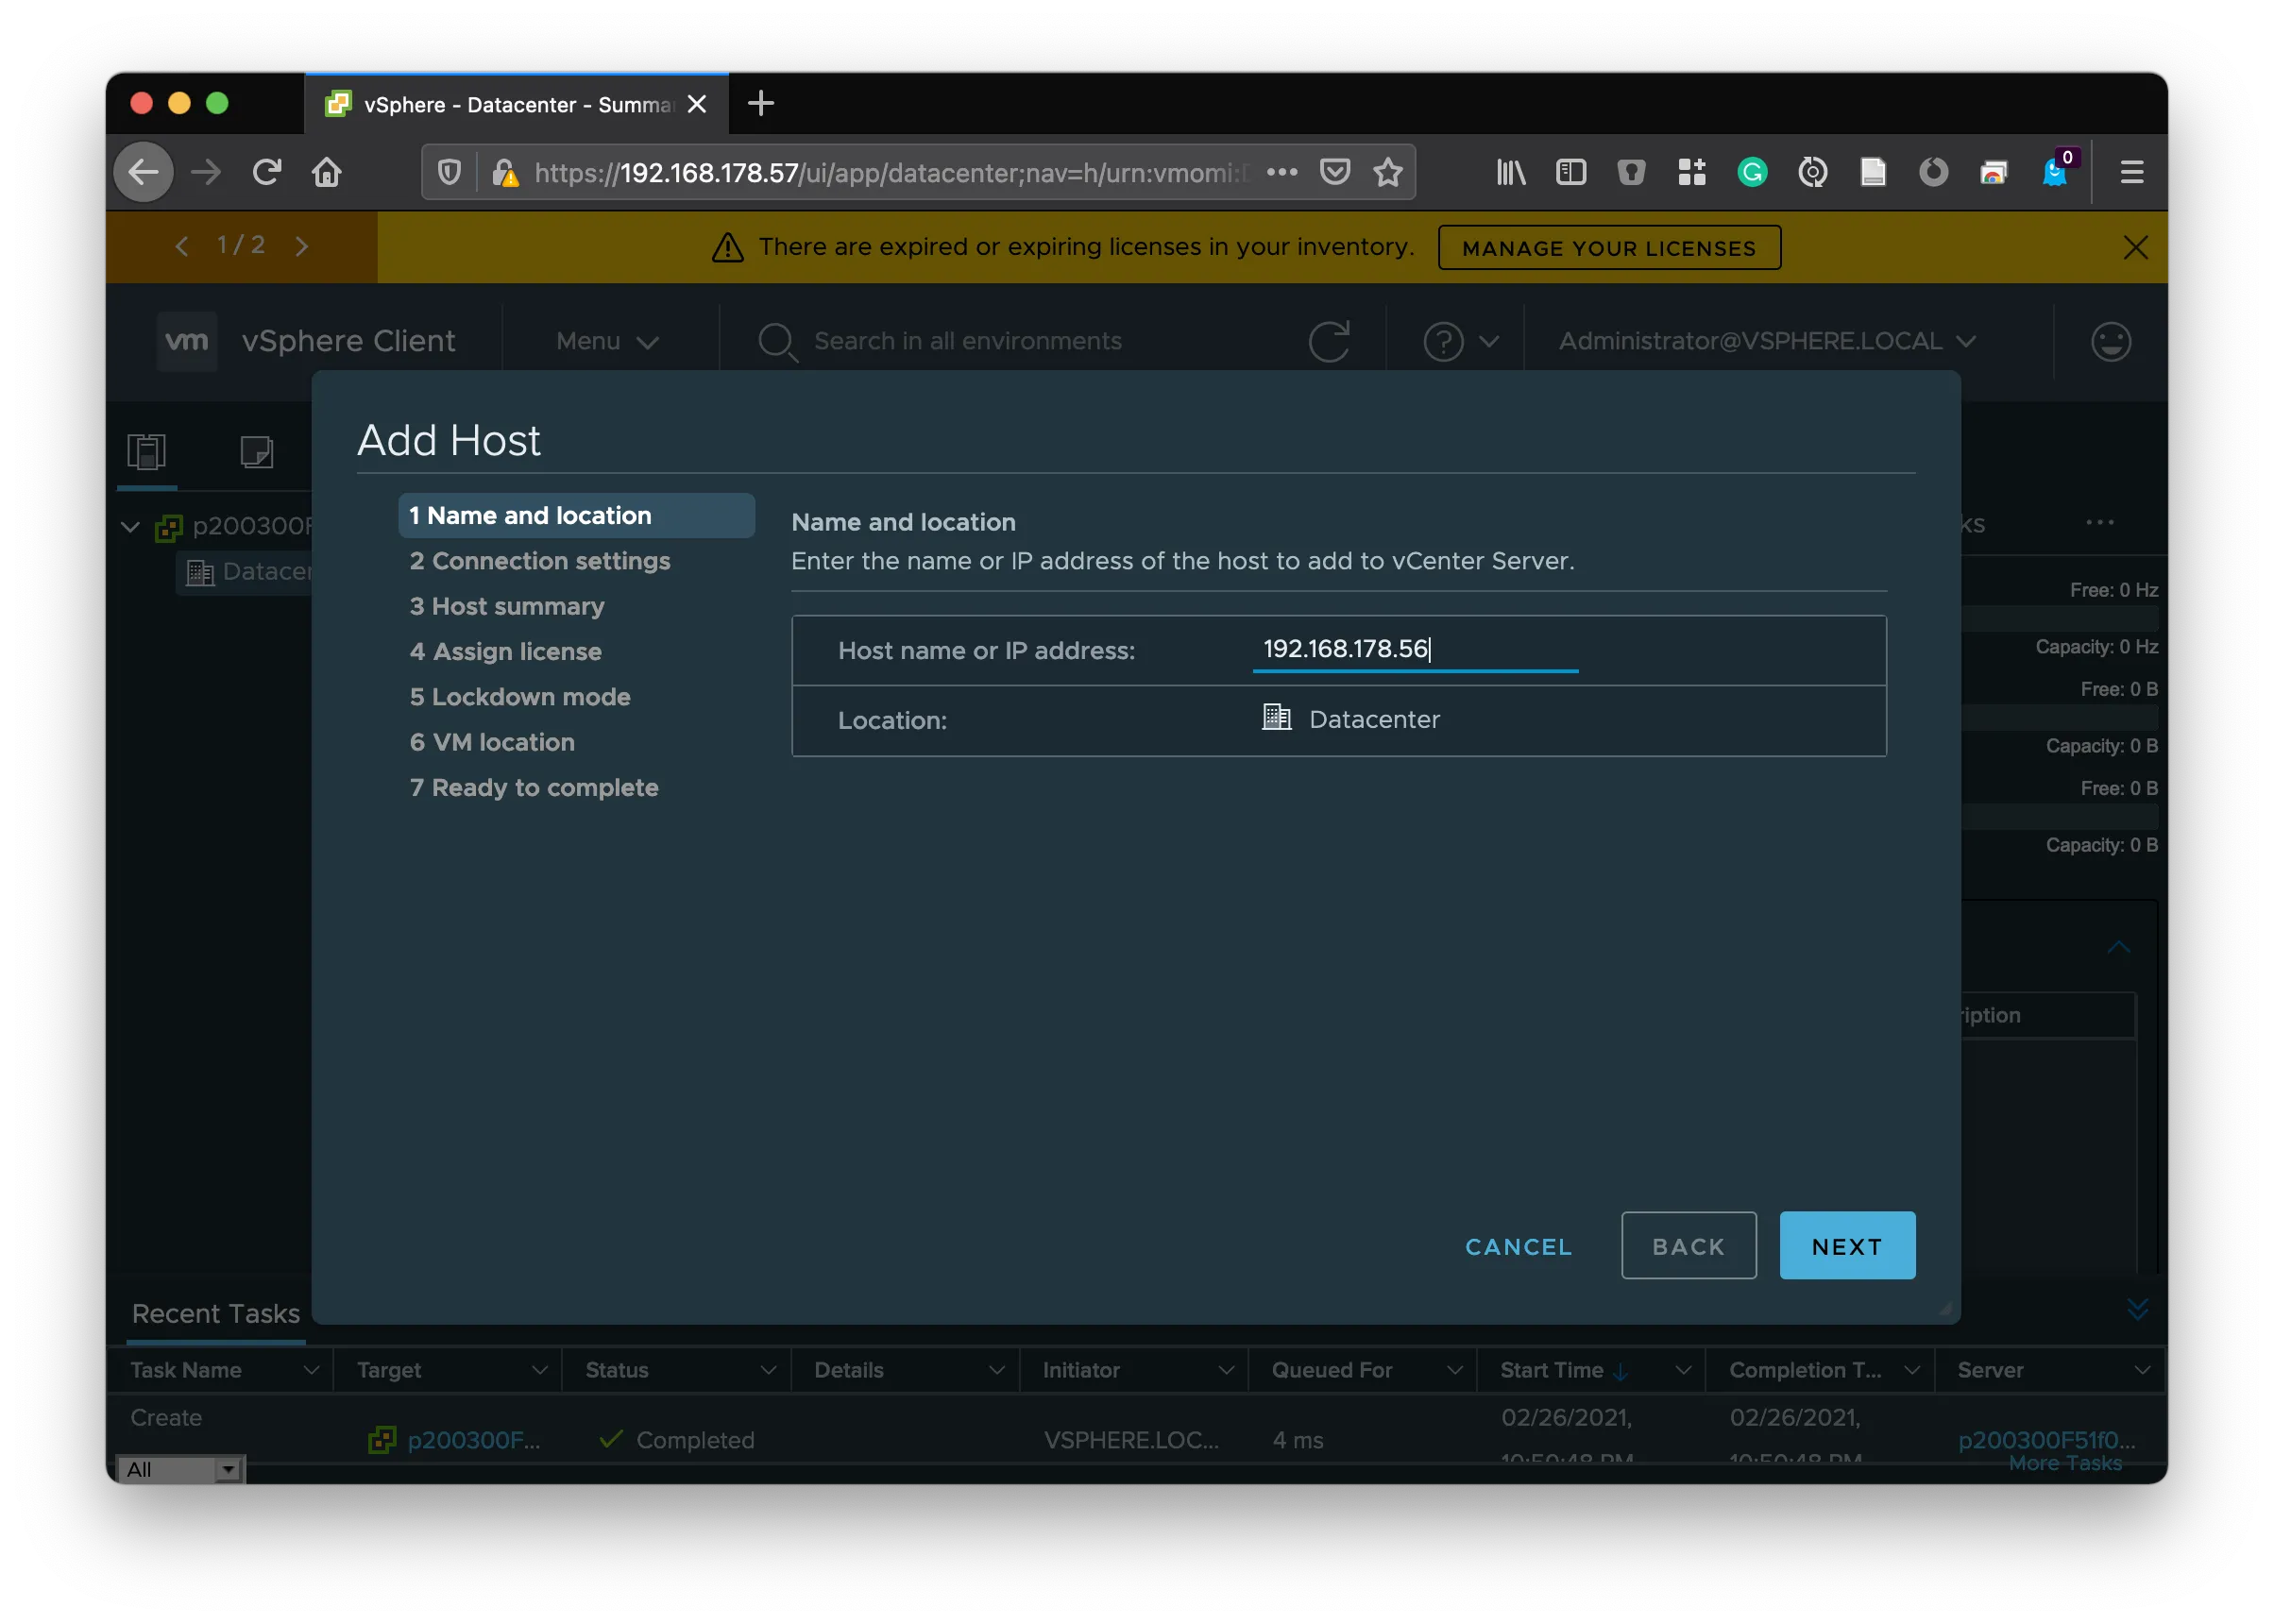Select step 1 Name and location
Viewport: 2274px width, 1624px height.
click(575, 515)
